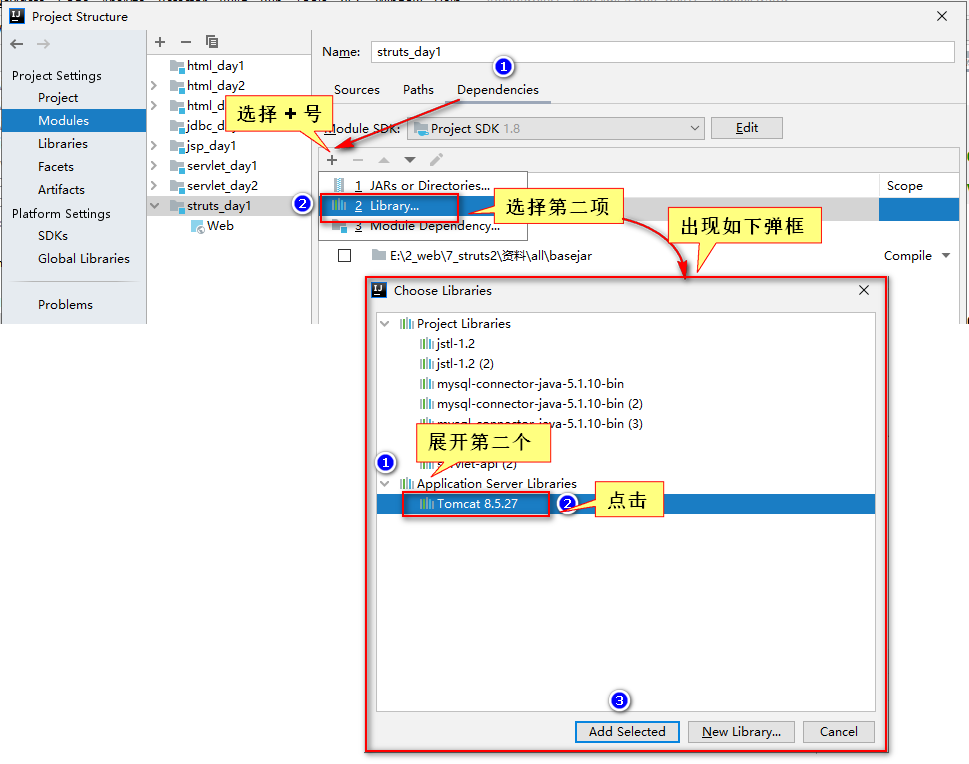Screen dimensions: 969x764
Task: Move dependency down with down arrow
Action: tap(410, 160)
